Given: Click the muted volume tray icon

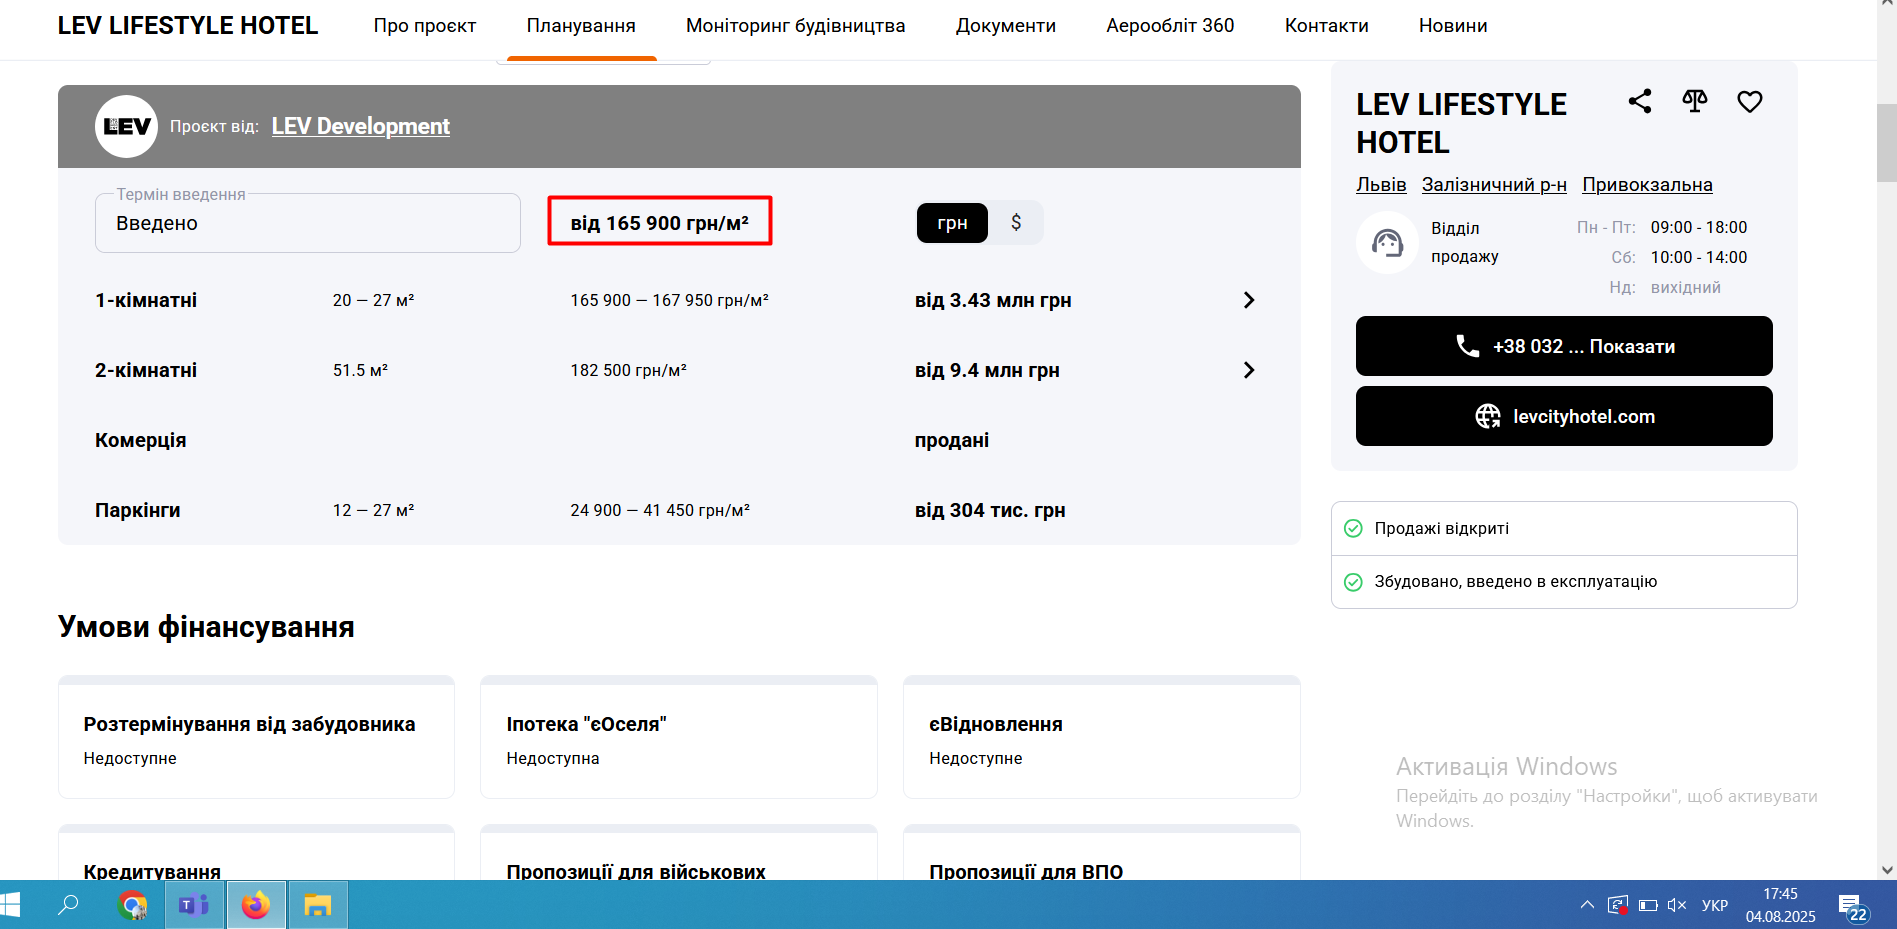Looking at the screenshot, I should 1677,906.
